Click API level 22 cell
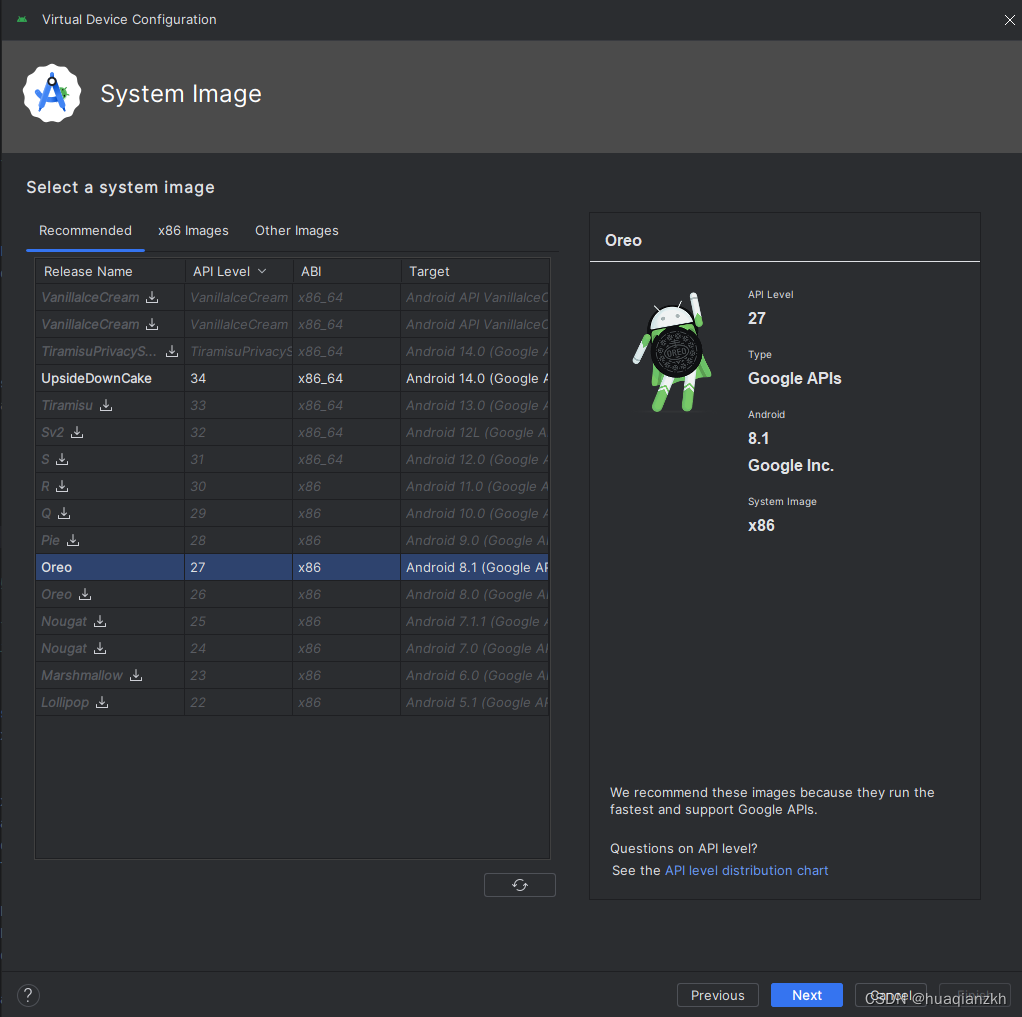This screenshot has width=1022, height=1017. [239, 703]
